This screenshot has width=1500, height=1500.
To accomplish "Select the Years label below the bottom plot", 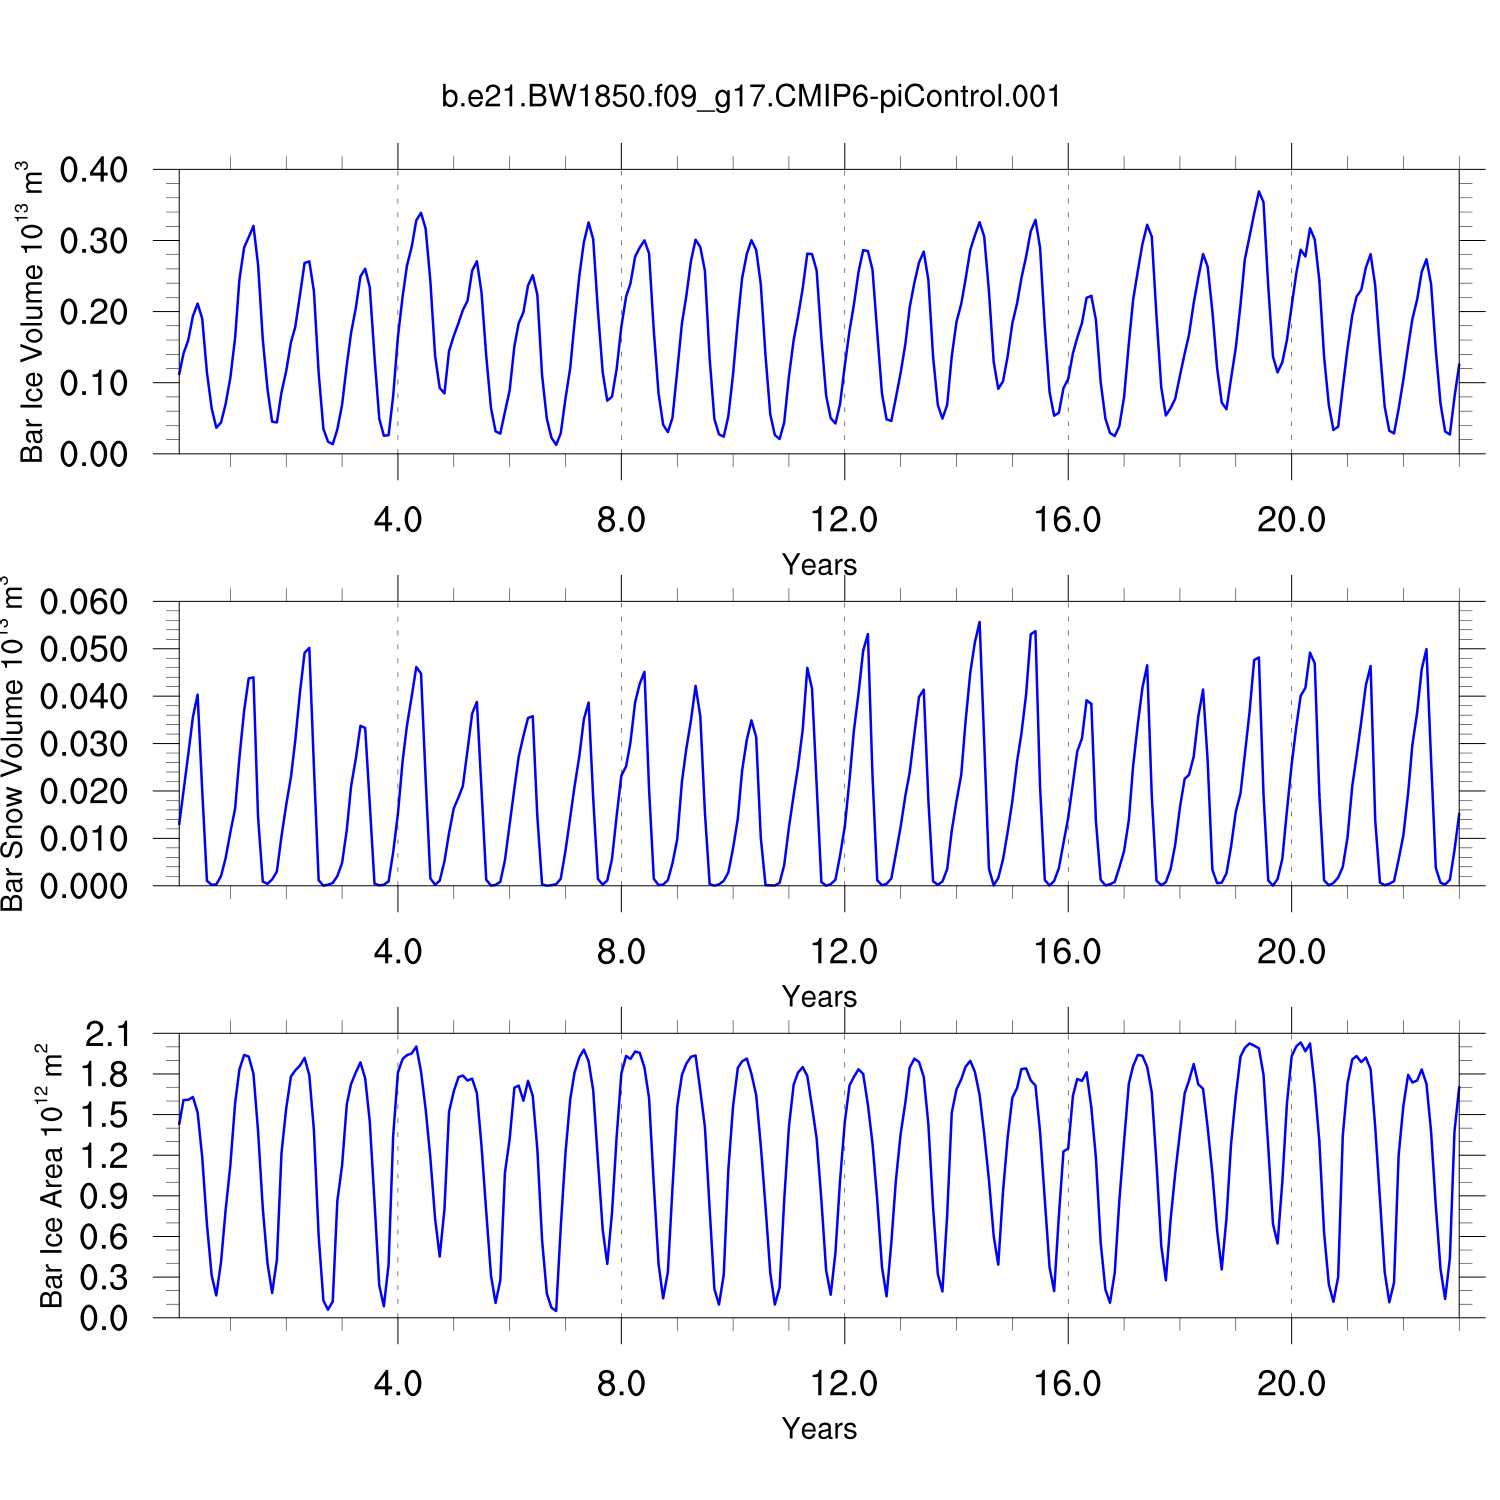I will [819, 1429].
